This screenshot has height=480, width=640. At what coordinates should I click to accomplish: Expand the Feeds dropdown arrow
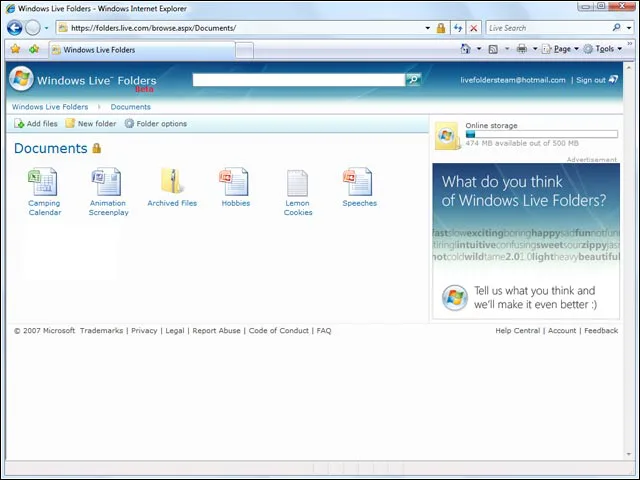click(507, 49)
